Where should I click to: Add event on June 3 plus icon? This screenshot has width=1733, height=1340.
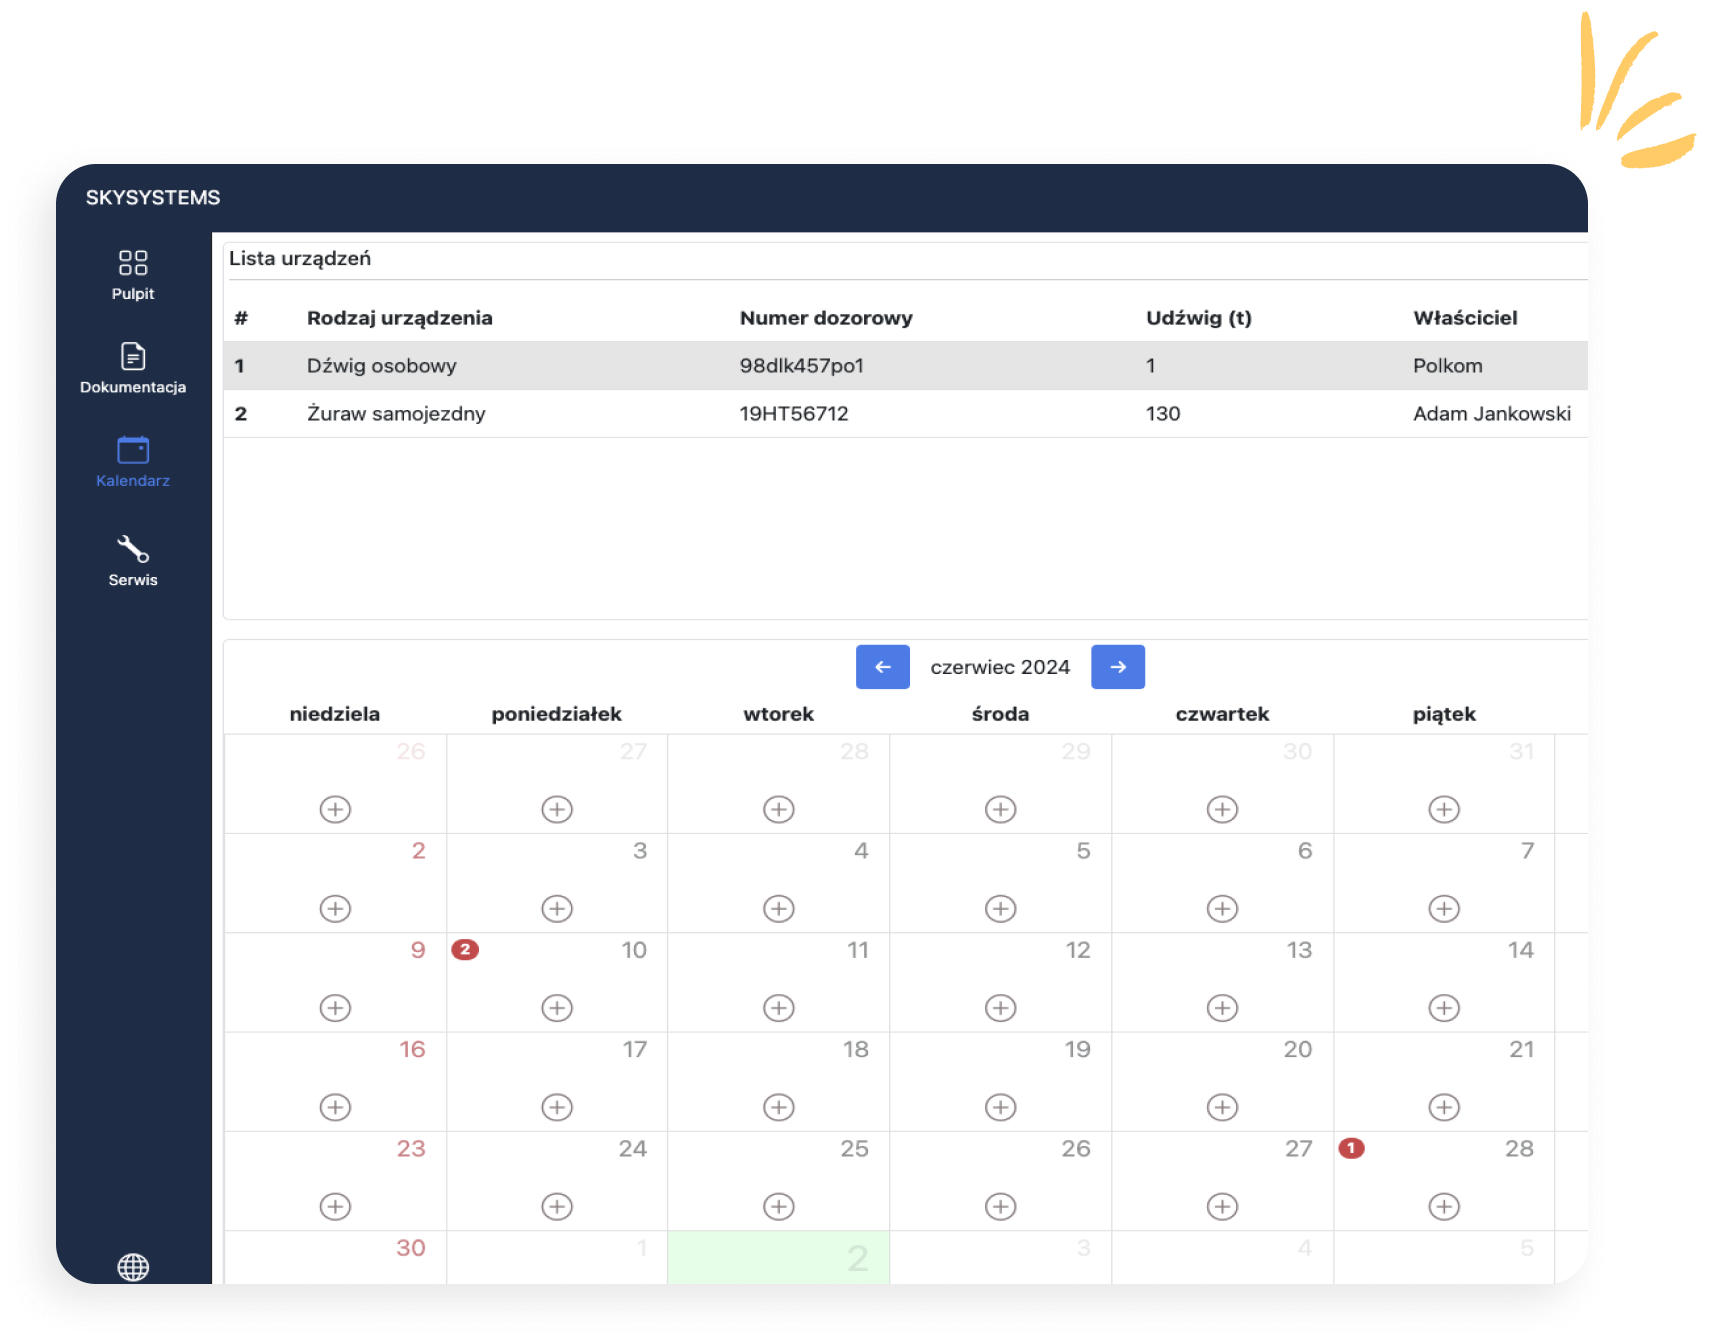tap(557, 908)
